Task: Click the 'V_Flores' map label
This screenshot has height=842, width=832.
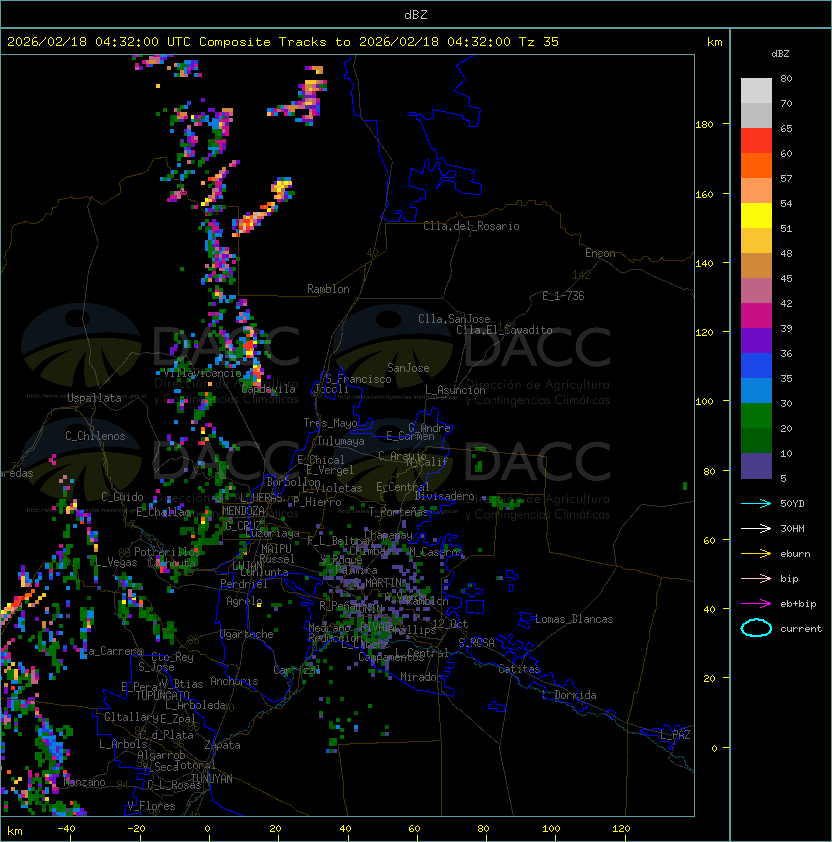Action: 151,806
